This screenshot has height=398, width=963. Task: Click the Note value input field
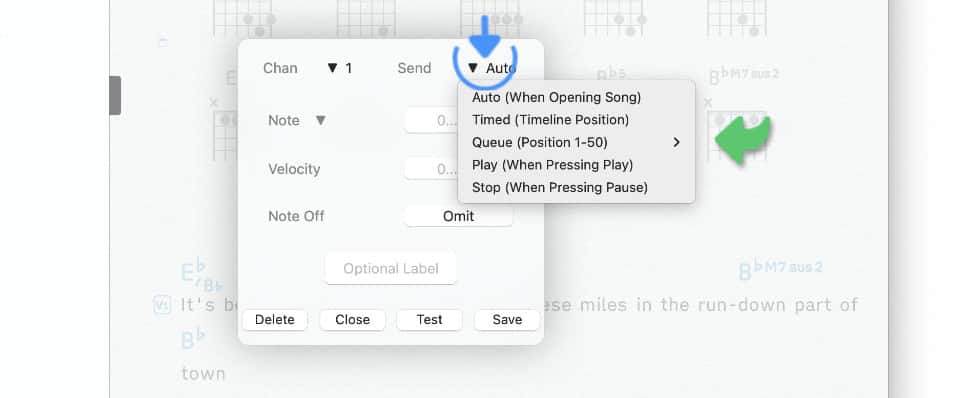(x=431, y=120)
